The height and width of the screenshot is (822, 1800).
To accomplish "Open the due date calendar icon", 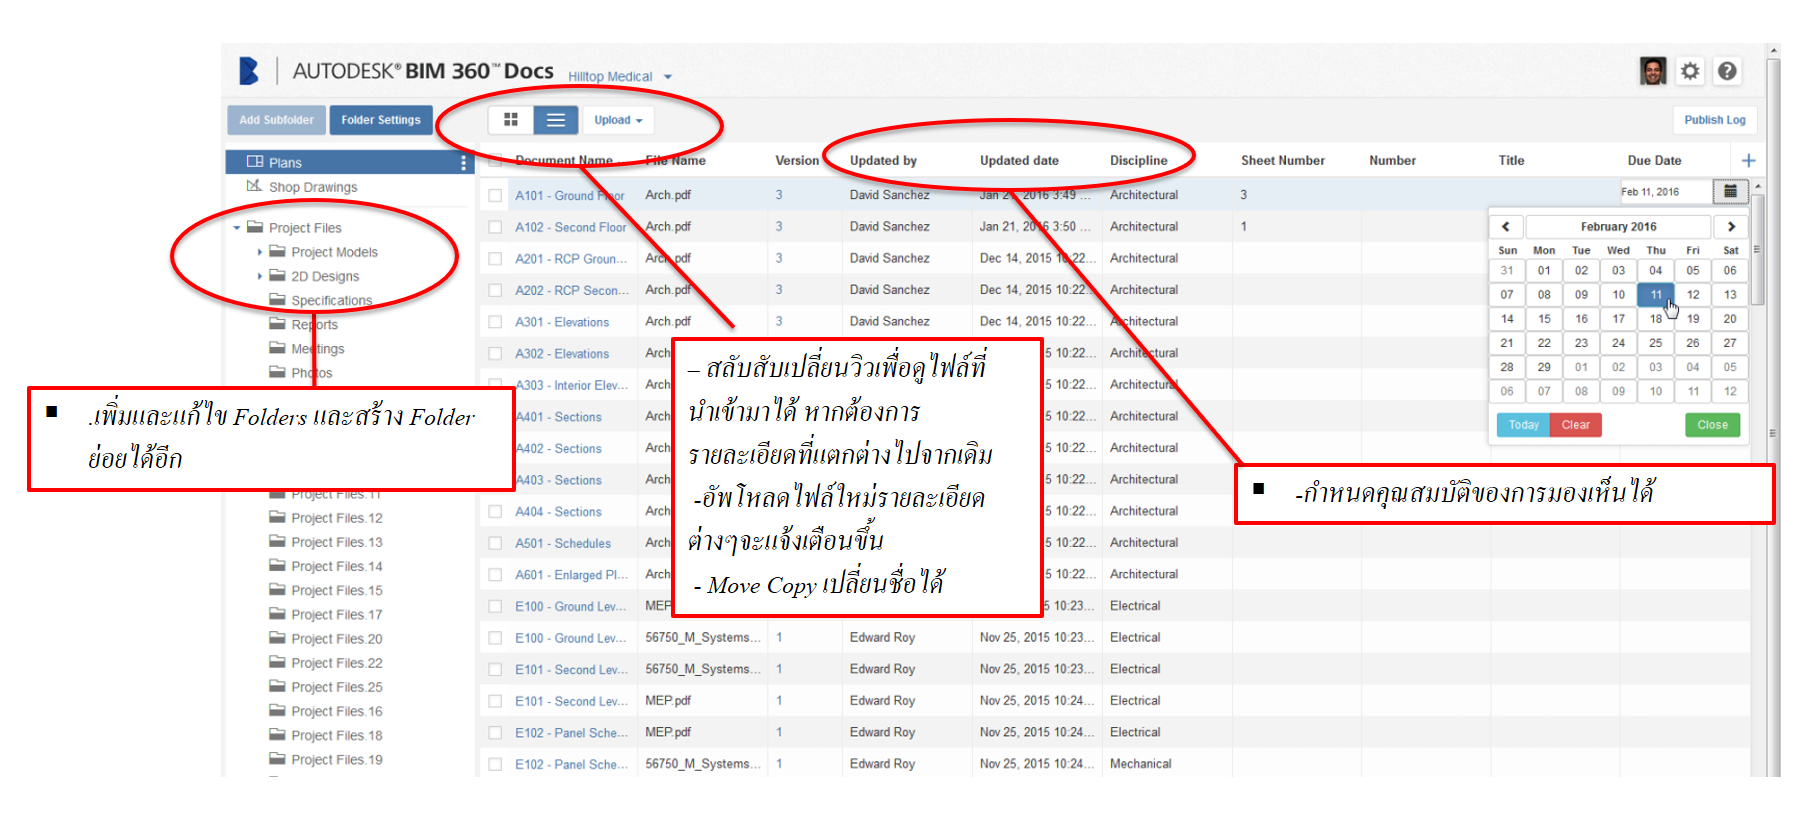I will 1730,191.
